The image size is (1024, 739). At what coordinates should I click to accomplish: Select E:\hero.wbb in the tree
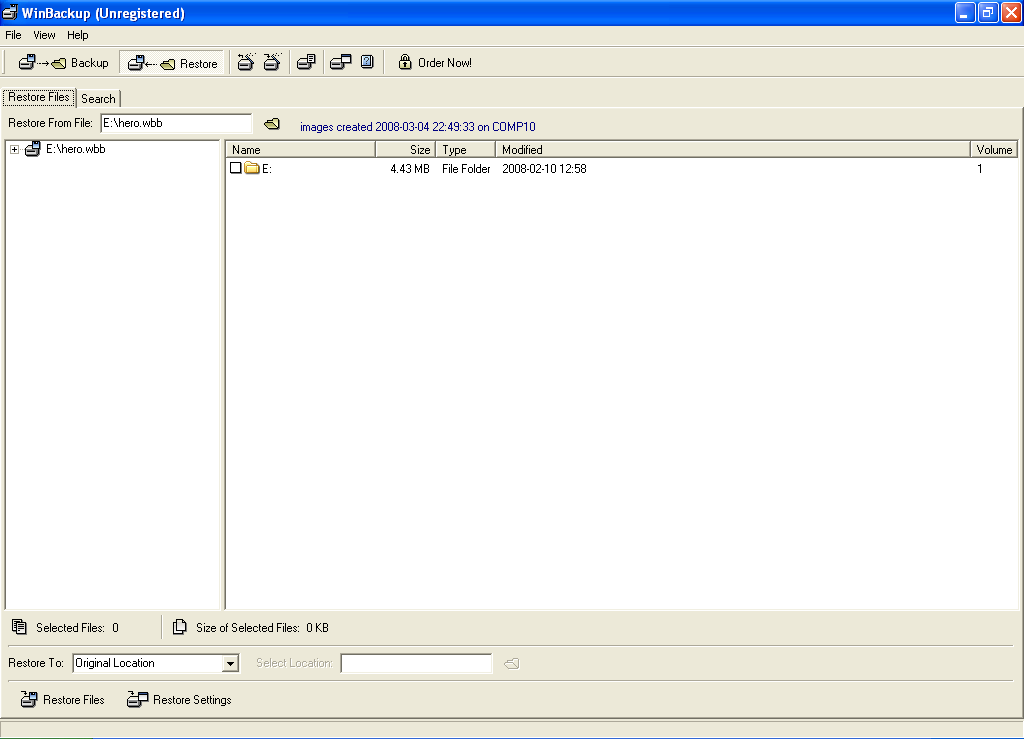click(x=75, y=149)
